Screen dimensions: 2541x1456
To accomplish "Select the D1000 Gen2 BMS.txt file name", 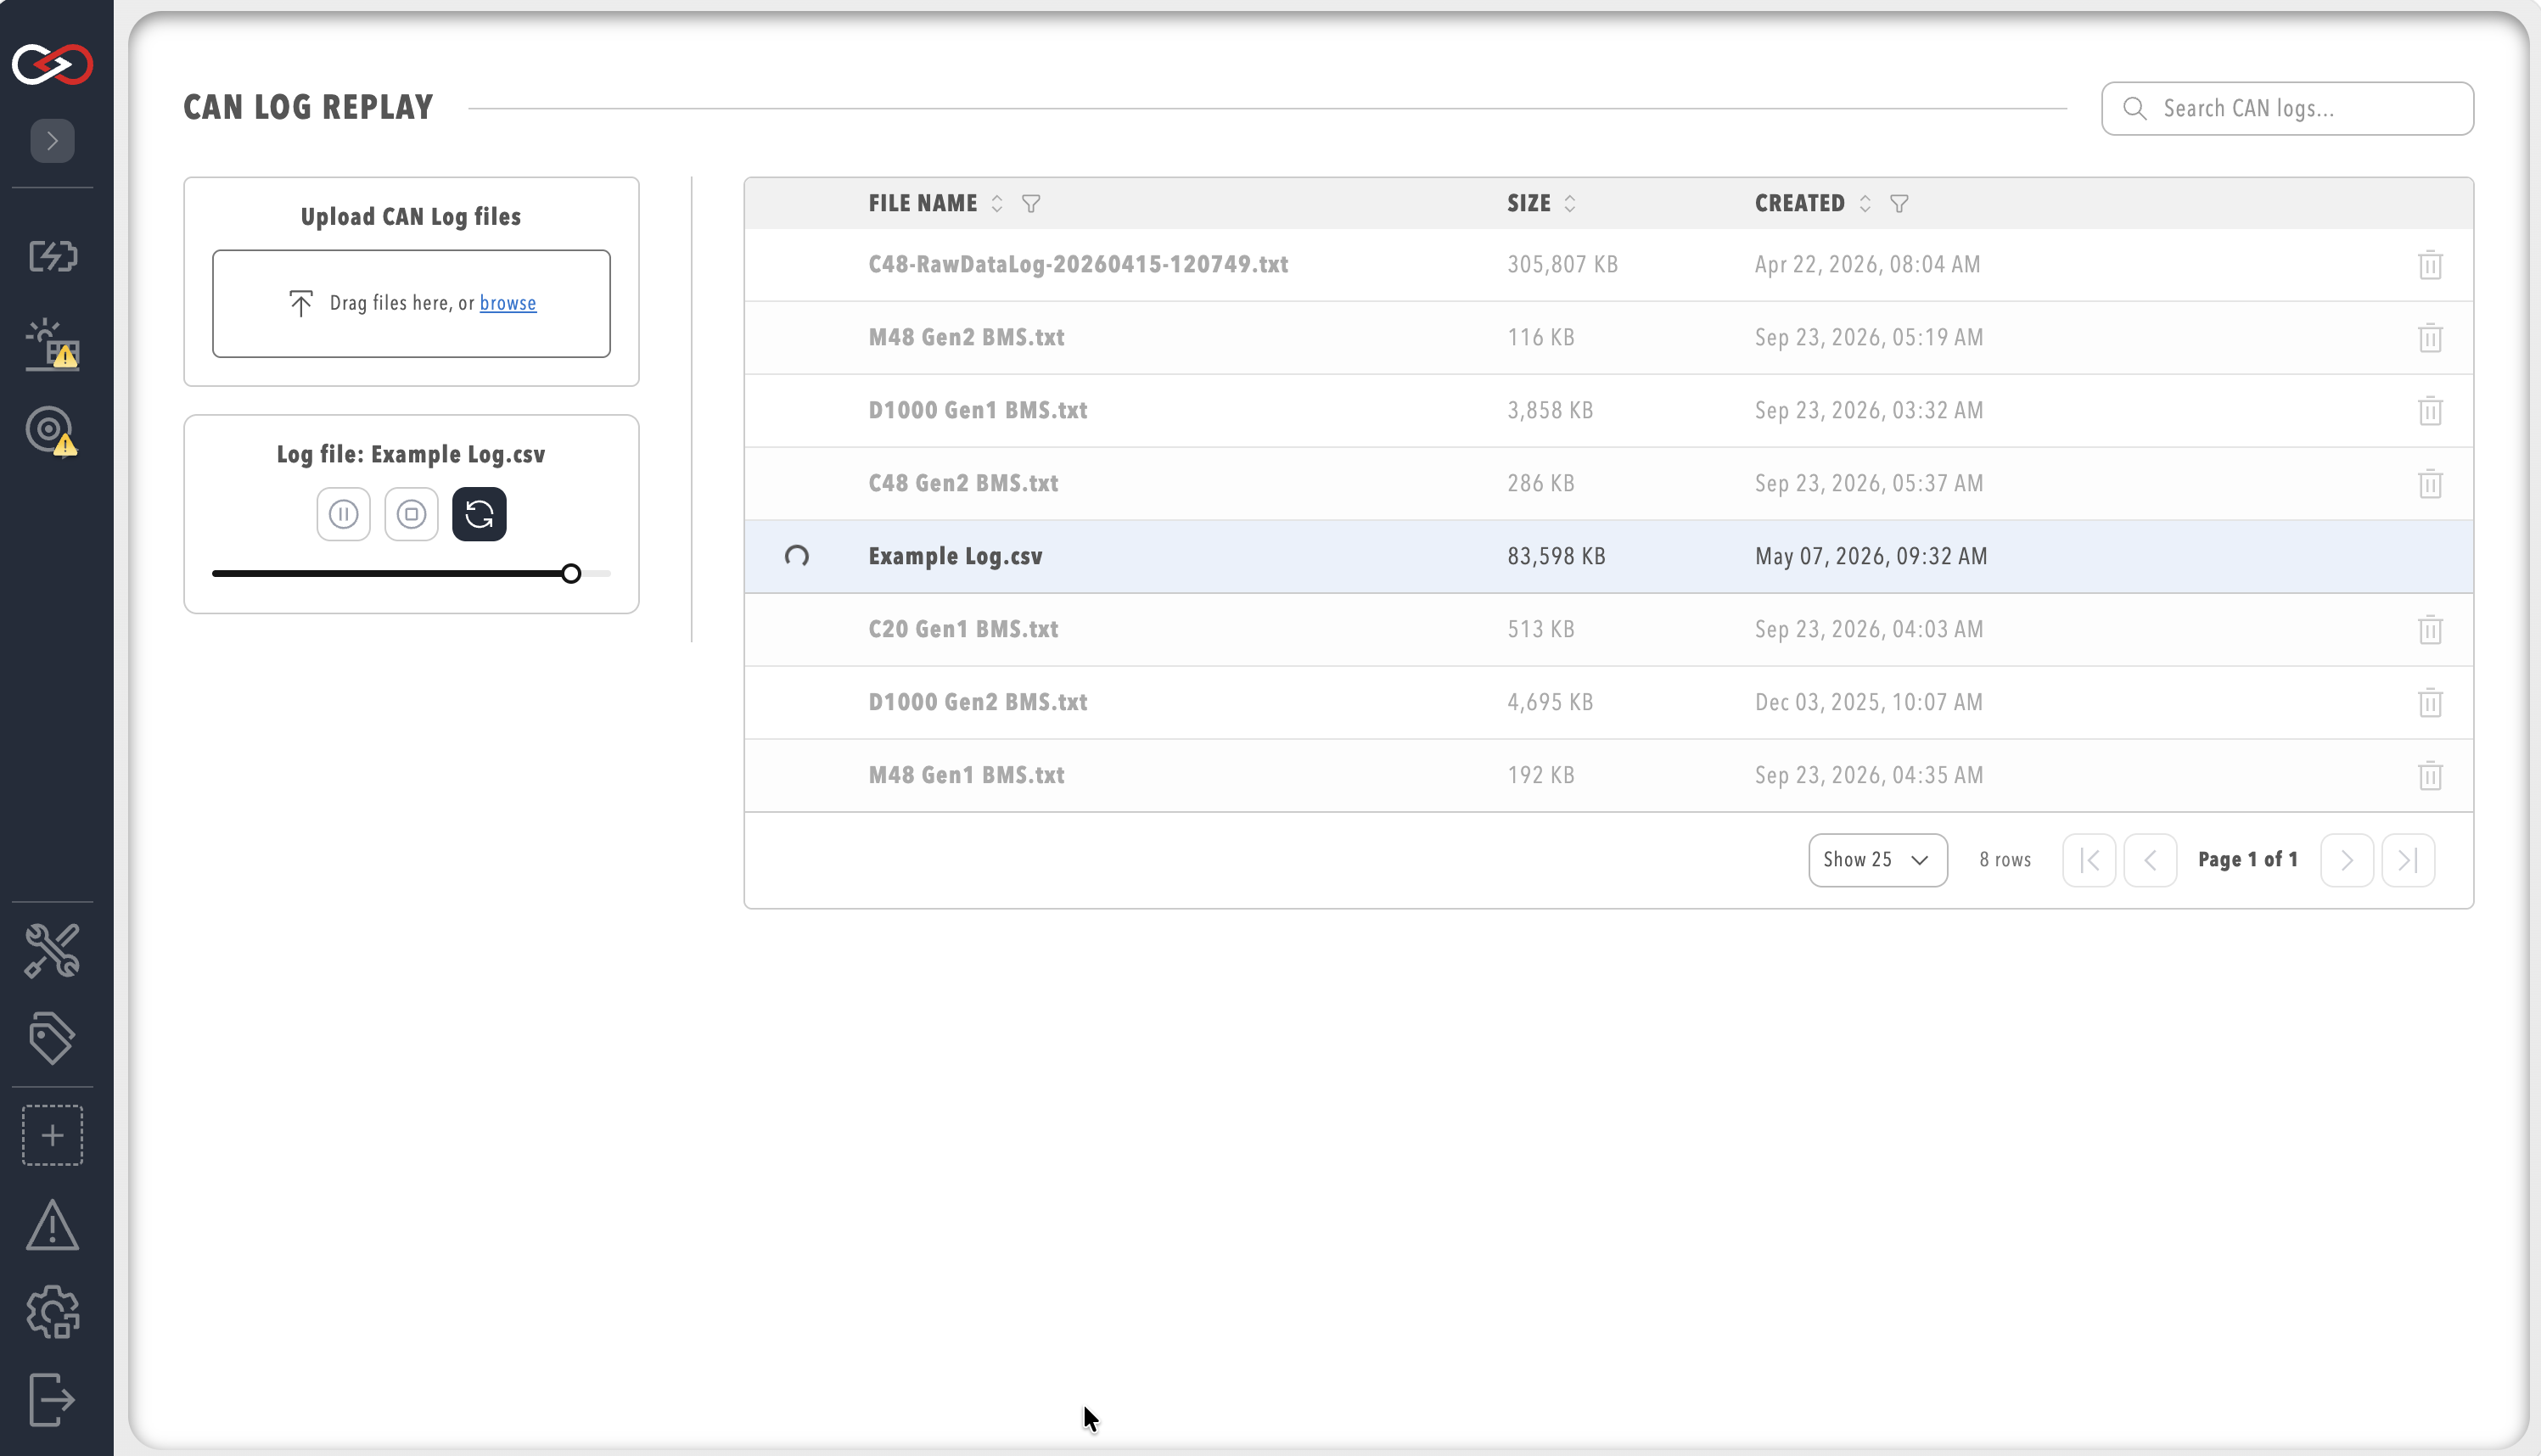I will pyautogui.click(x=978, y=702).
